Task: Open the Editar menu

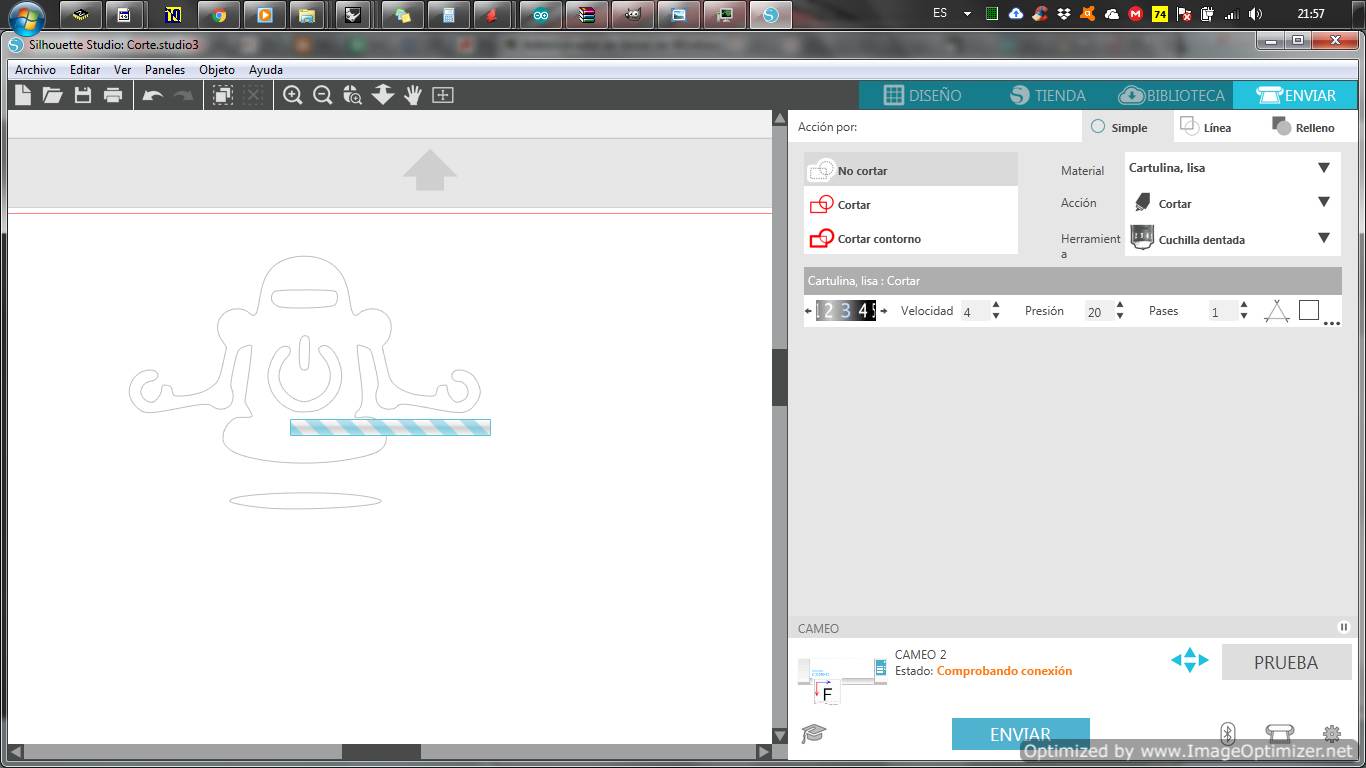Action: pyautogui.click(x=85, y=70)
